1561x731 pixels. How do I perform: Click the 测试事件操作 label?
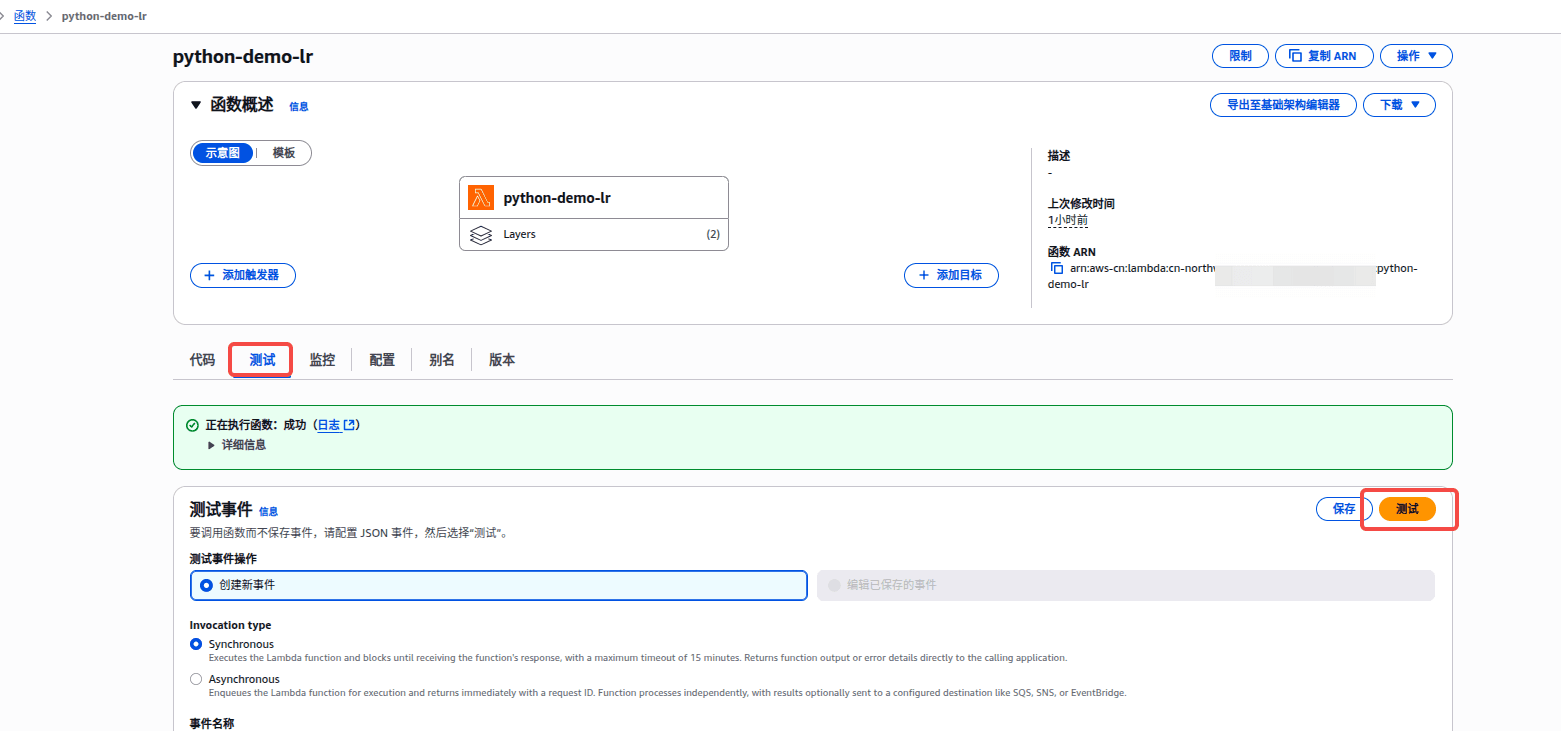coord(223,559)
